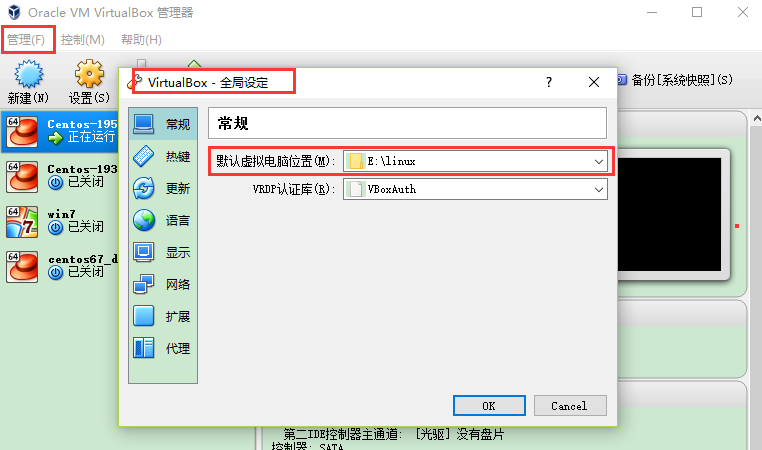Select the Display (显示) settings category
Viewport: 762px width, 450px height.
[163, 253]
